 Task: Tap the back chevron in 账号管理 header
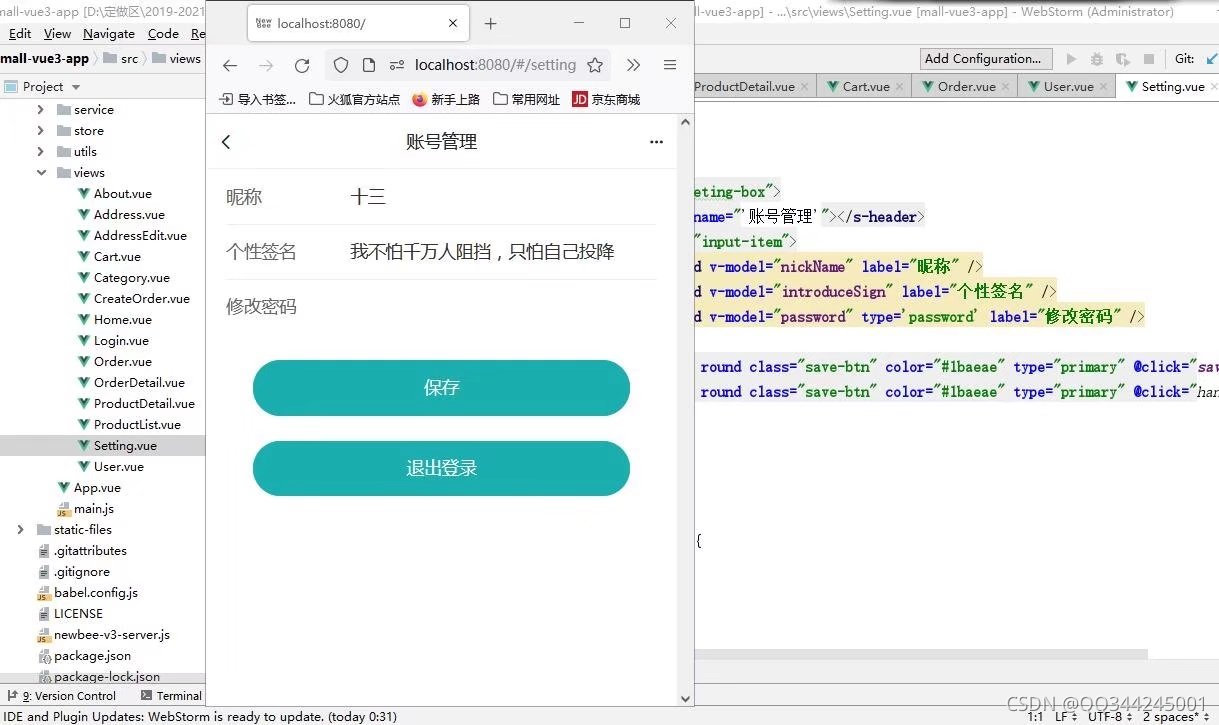(x=226, y=142)
